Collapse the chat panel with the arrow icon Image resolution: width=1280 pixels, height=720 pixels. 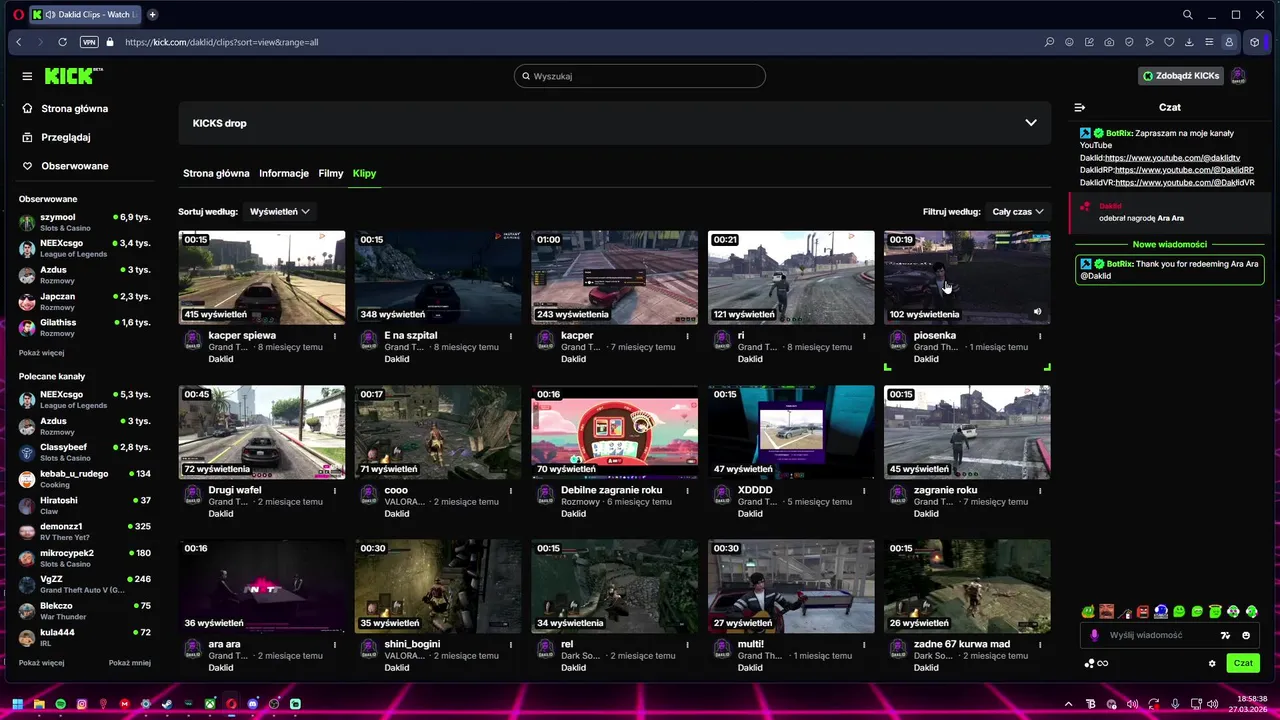click(1080, 107)
